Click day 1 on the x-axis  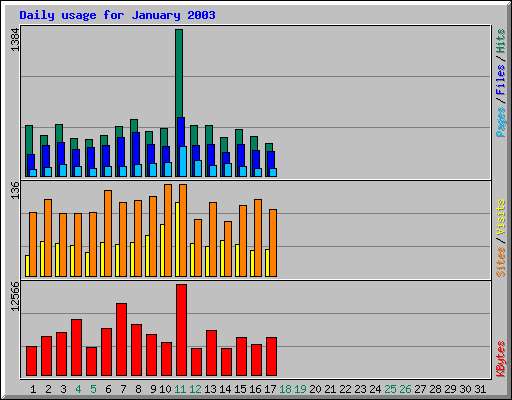(x=33, y=389)
